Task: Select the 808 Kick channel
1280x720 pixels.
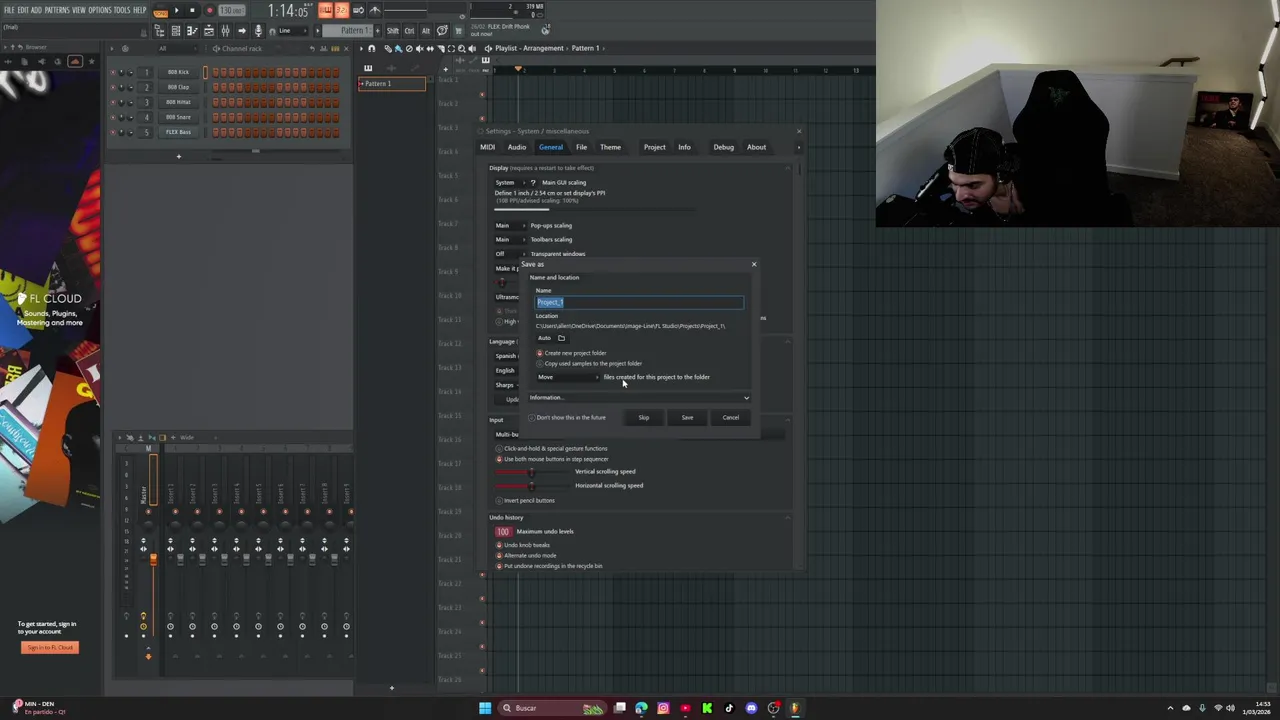Action: [178, 72]
